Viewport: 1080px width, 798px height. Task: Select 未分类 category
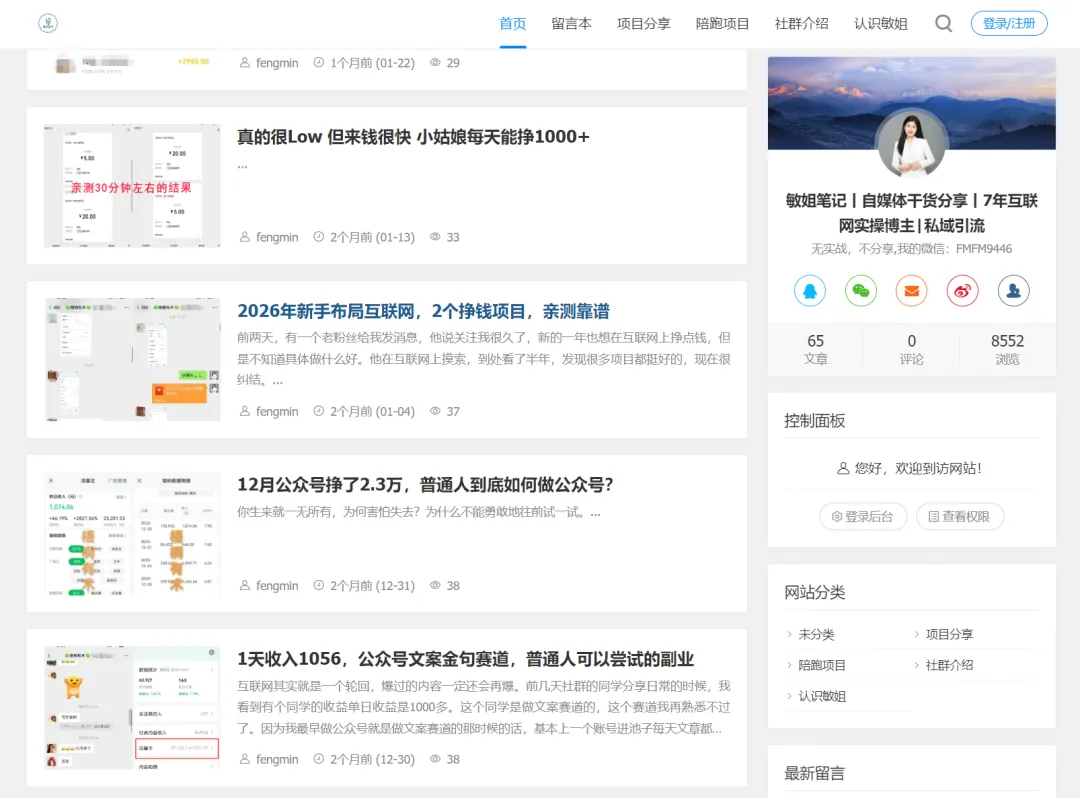click(816, 634)
